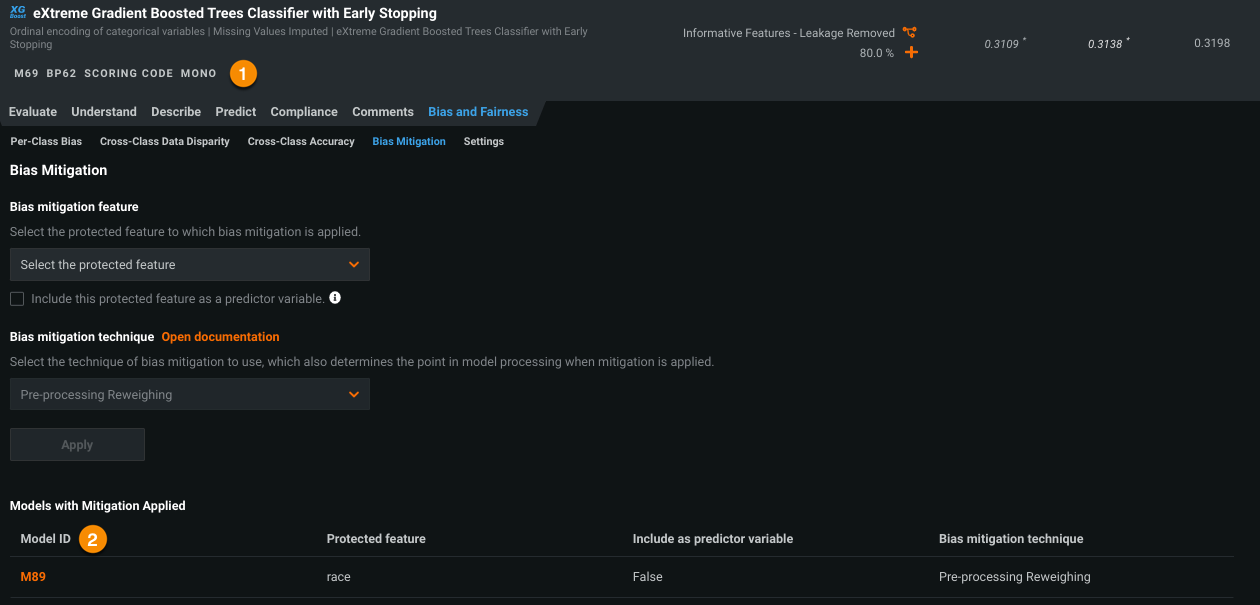Viewport: 1260px width, 605px height.
Task: Open the documentation link
Action: click(220, 337)
